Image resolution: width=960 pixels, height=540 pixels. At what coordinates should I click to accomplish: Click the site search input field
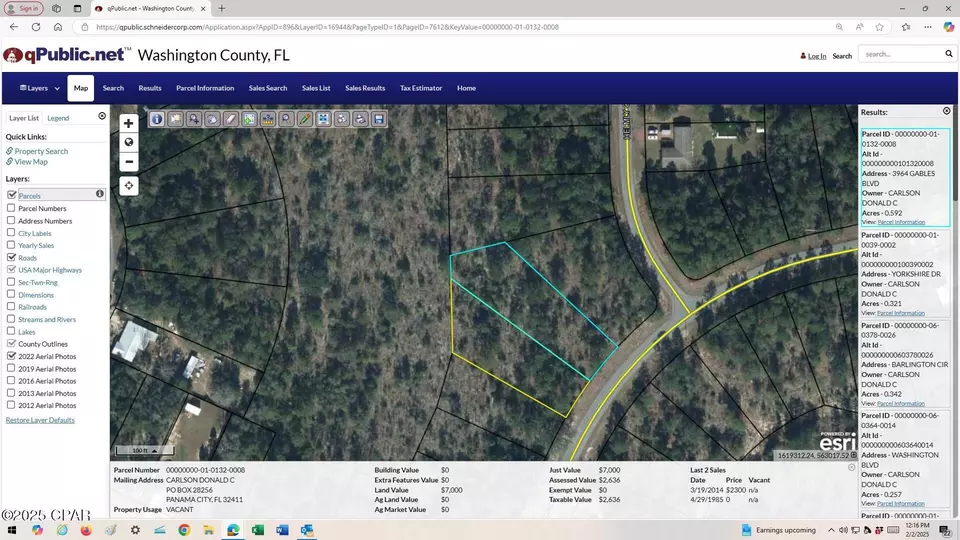coord(902,54)
